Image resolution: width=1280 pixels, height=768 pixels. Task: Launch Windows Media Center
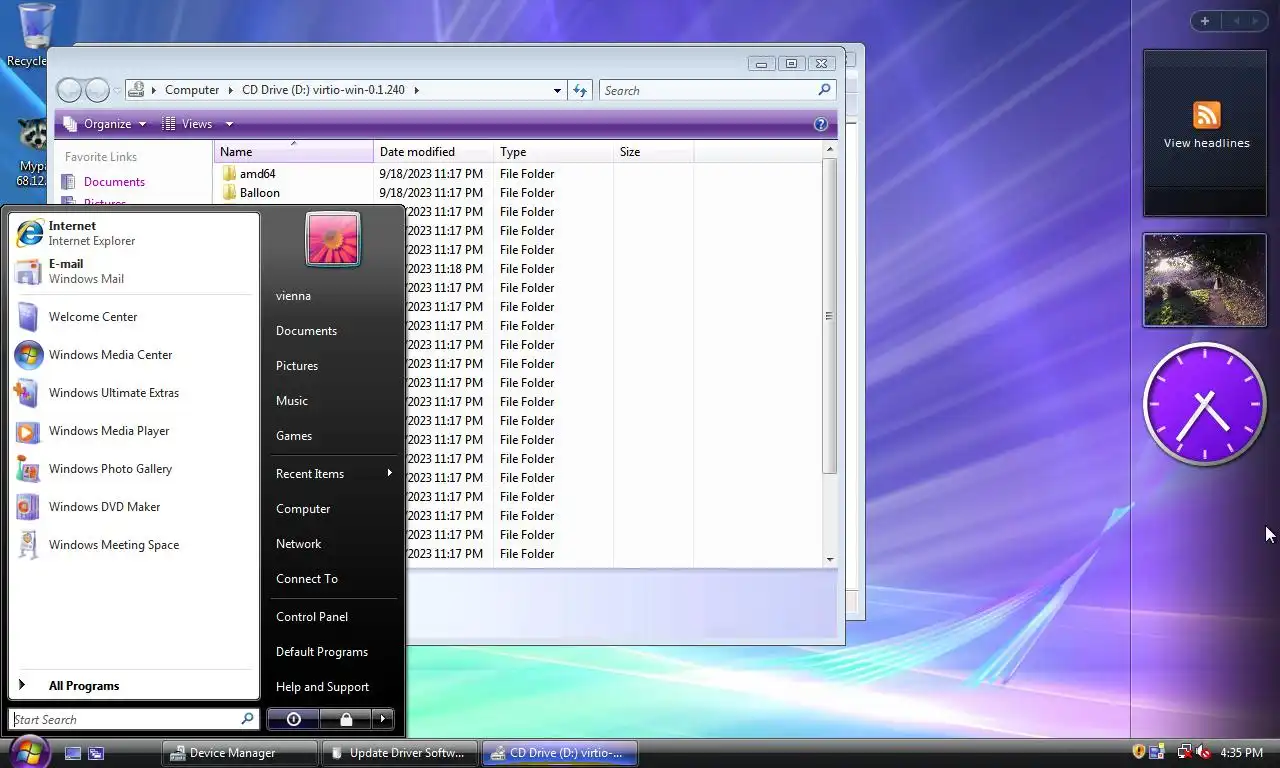coord(133,355)
